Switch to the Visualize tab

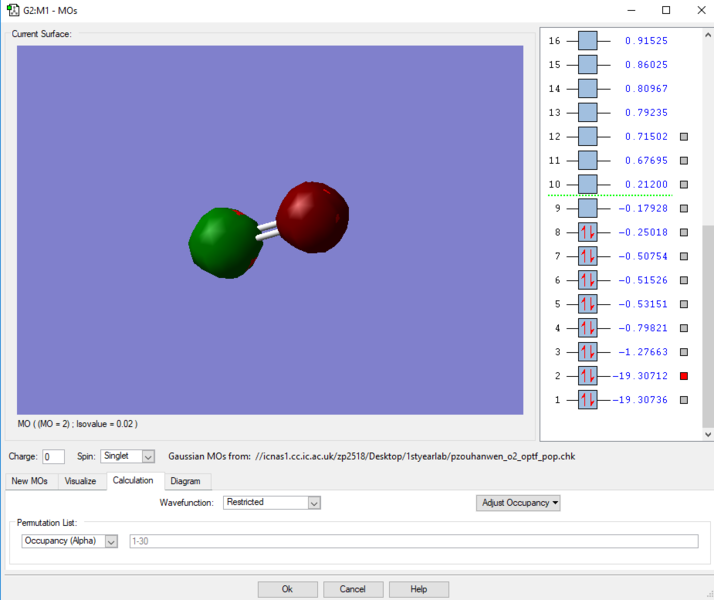[x=80, y=481]
